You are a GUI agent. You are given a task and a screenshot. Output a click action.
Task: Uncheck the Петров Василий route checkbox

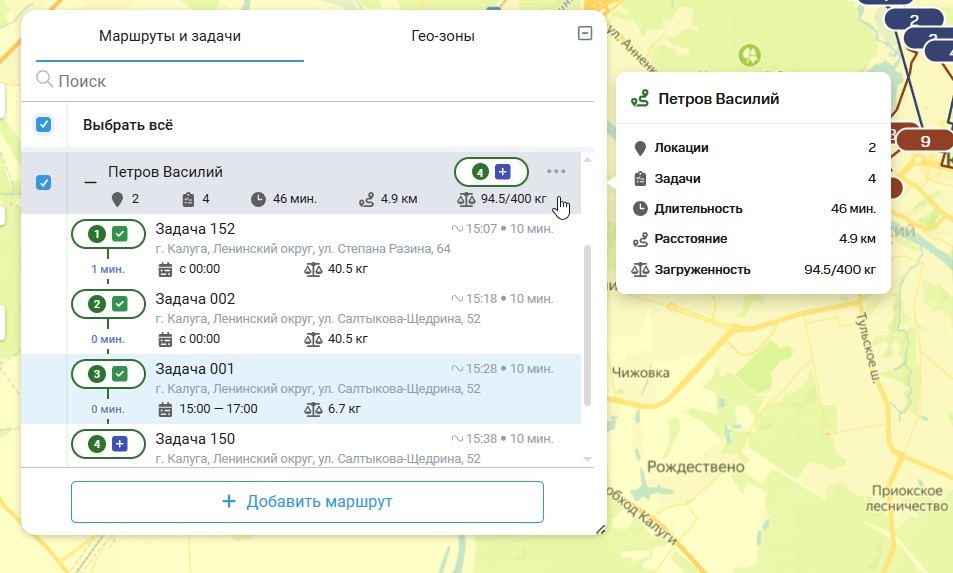coord(44,182)
